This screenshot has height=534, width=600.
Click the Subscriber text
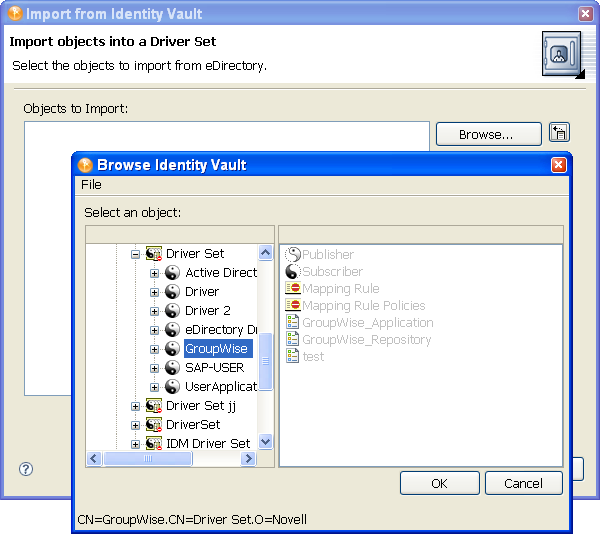tap(332, 272)
